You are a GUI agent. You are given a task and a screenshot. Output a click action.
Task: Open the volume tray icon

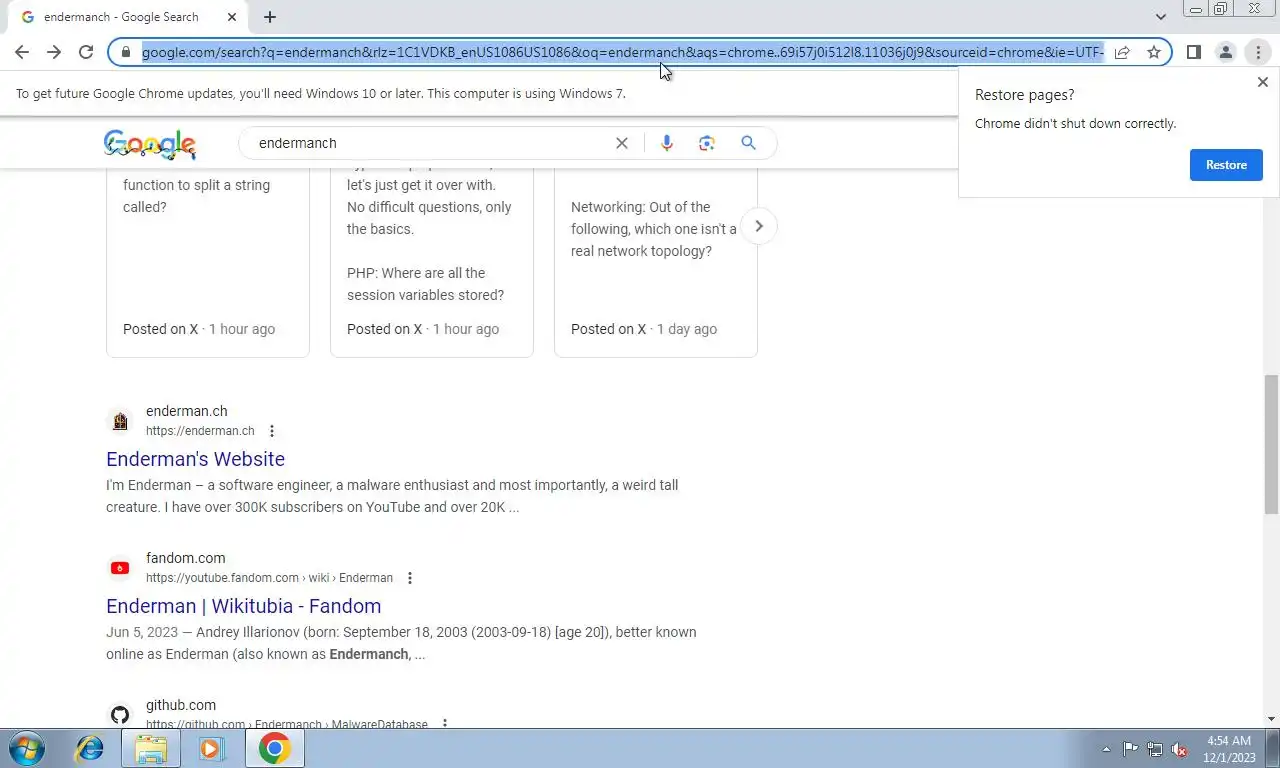click(x=1179, y=749)
